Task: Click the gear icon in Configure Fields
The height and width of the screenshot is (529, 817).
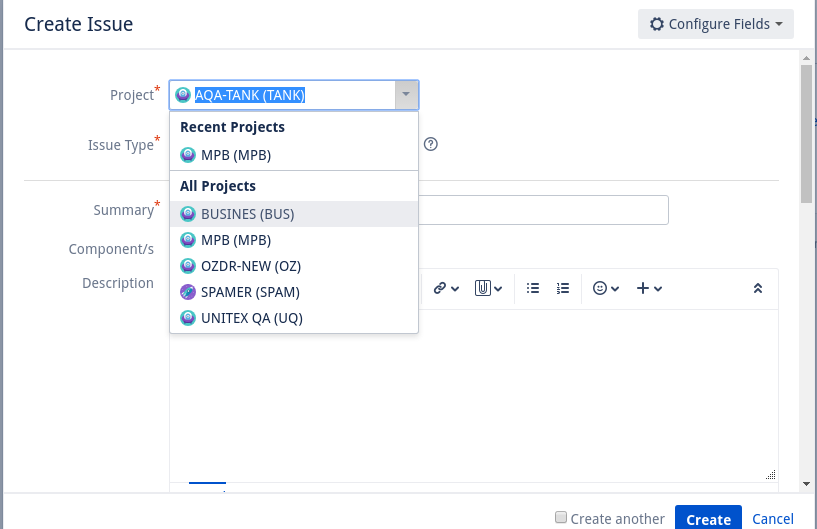Action: point(657,24)
